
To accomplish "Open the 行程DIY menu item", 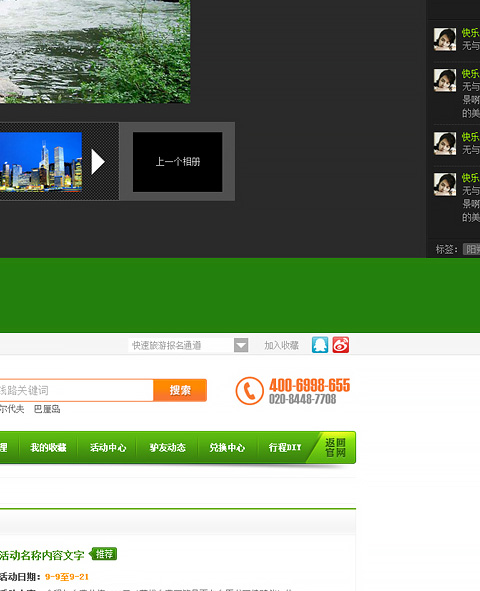I will point(285,447).
